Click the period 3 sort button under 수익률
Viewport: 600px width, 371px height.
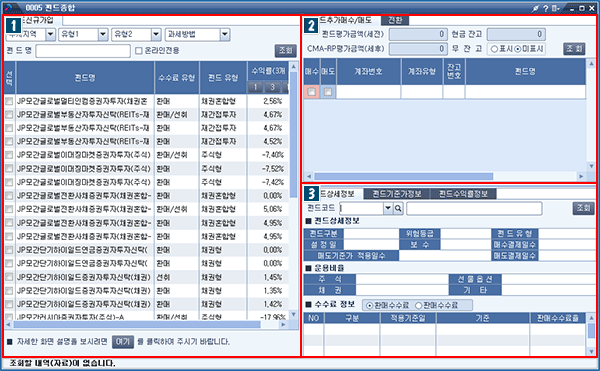click(272, 87)
